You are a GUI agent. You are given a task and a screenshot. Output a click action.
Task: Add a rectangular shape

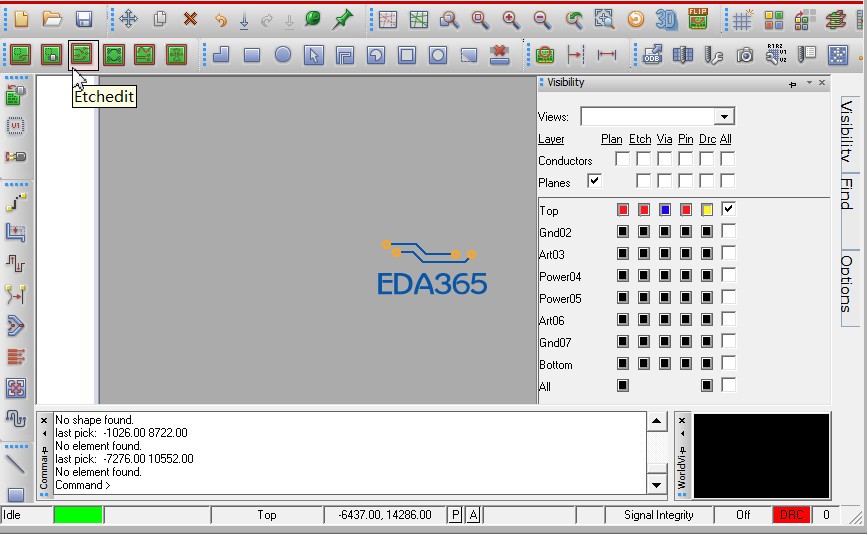252,55
